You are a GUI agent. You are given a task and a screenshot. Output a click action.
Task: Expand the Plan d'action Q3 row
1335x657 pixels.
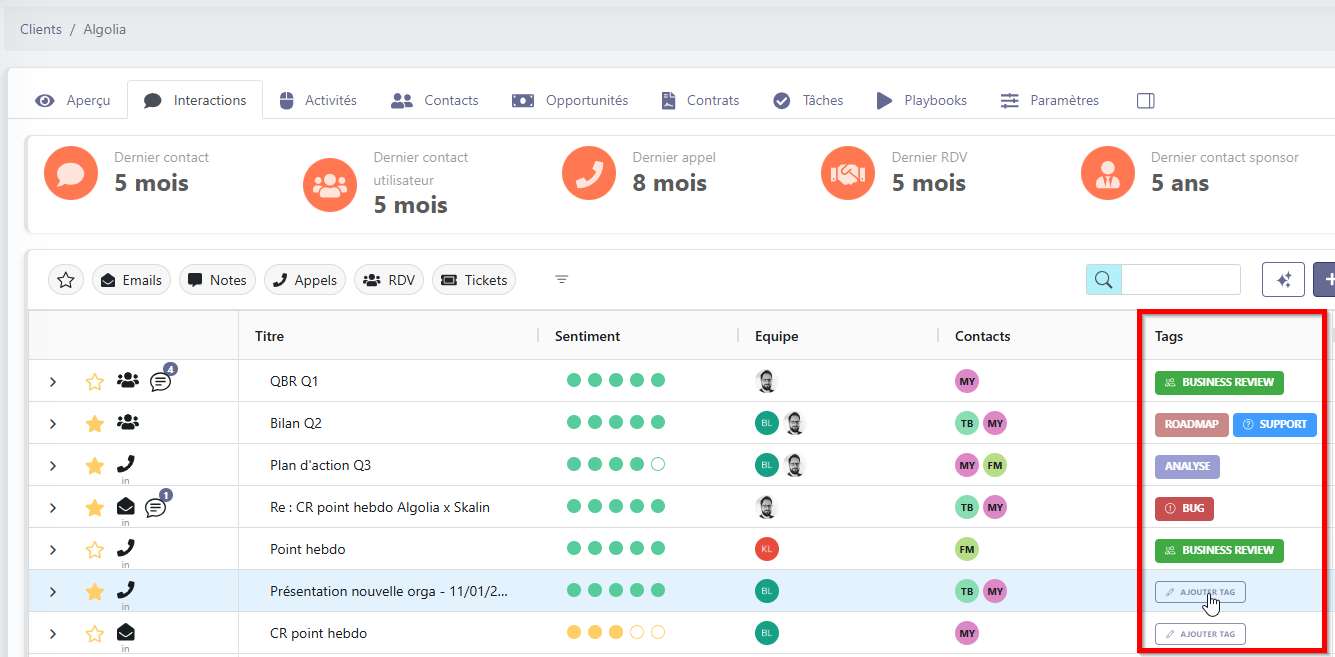click(53, 465)
